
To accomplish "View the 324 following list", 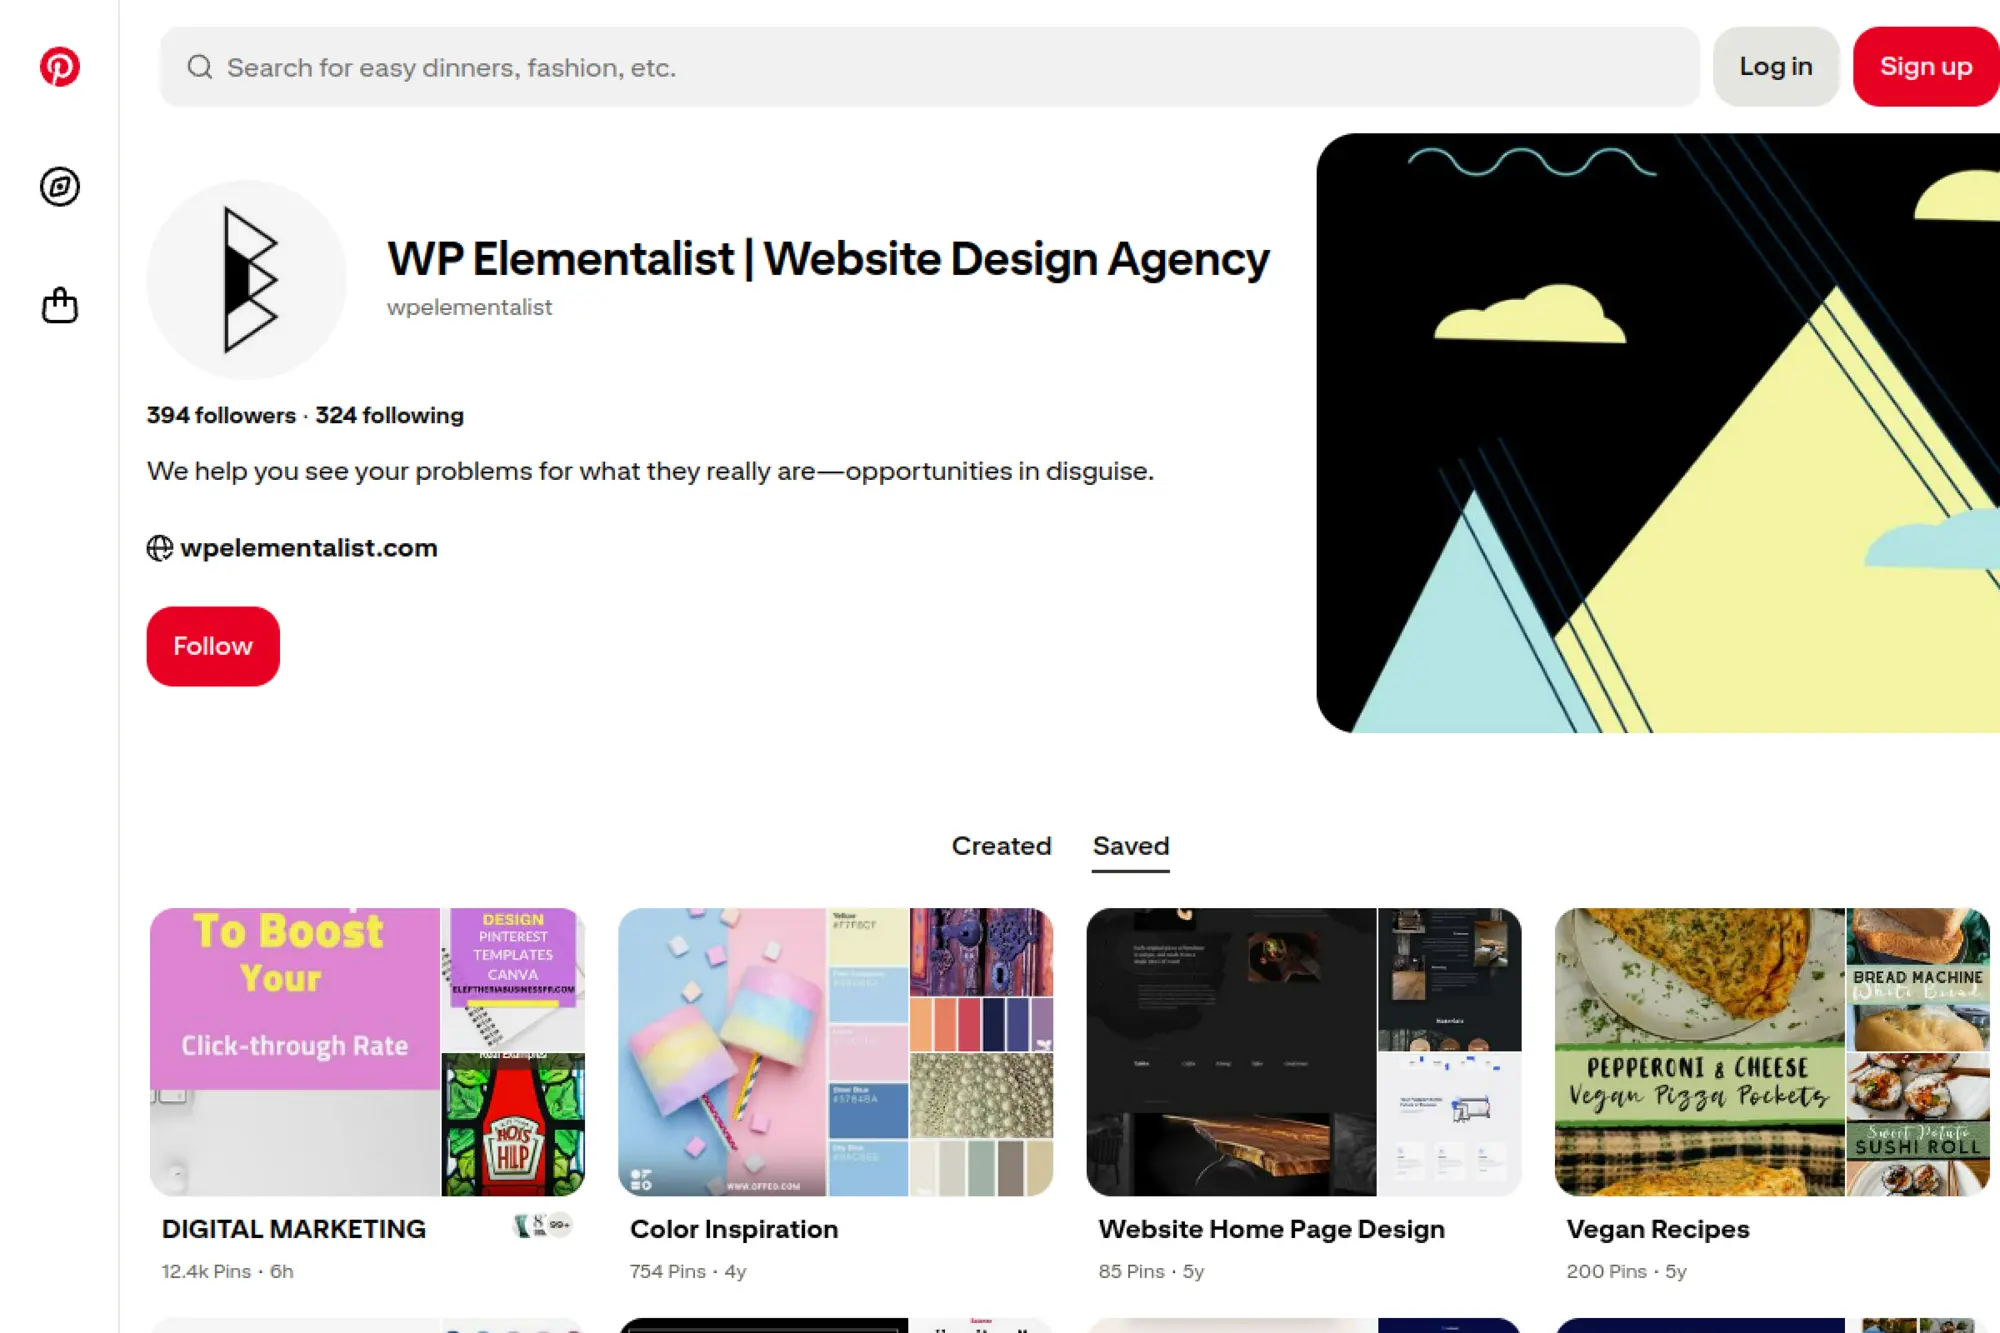I will 389,415.
